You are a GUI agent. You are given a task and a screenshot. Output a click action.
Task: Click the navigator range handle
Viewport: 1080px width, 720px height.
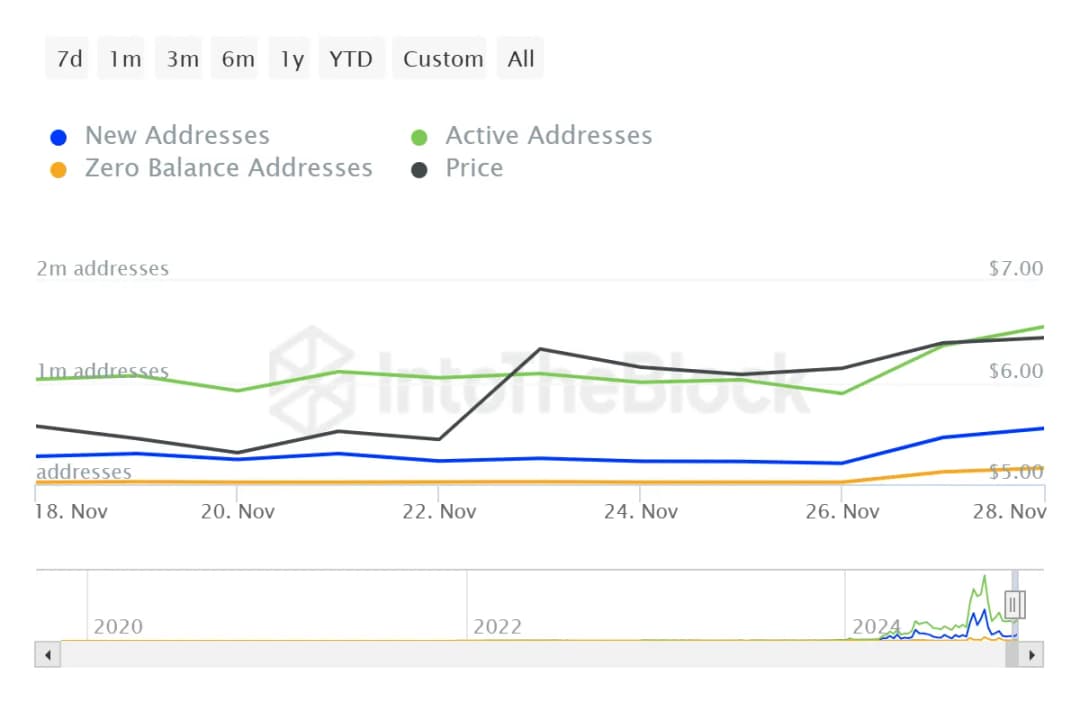pyautogui.click(x=1014, y=604)
